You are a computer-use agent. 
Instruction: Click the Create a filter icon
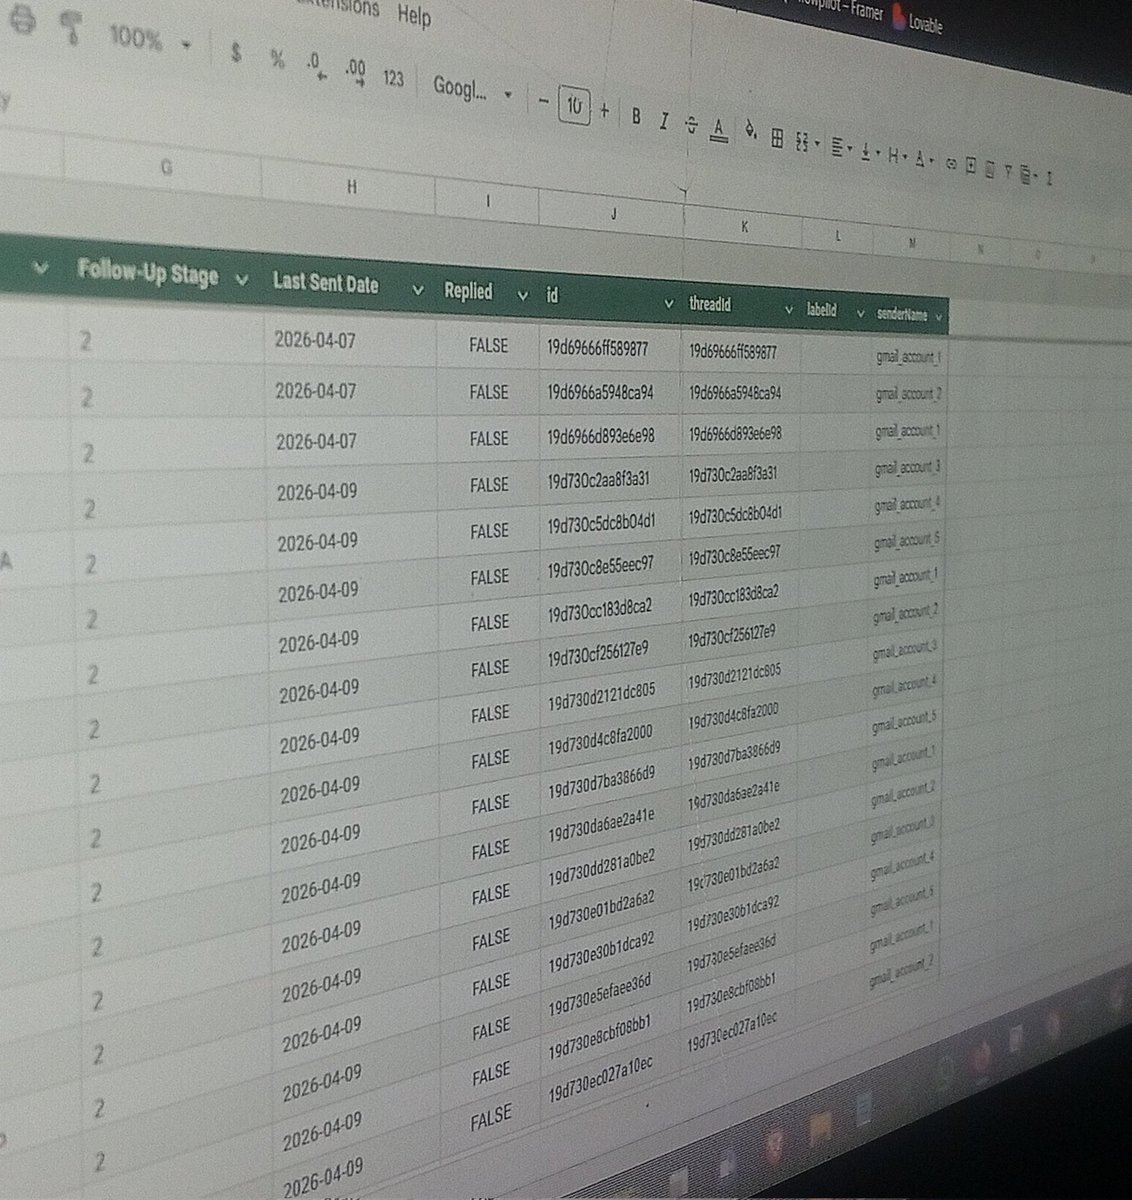[1008, 173]
